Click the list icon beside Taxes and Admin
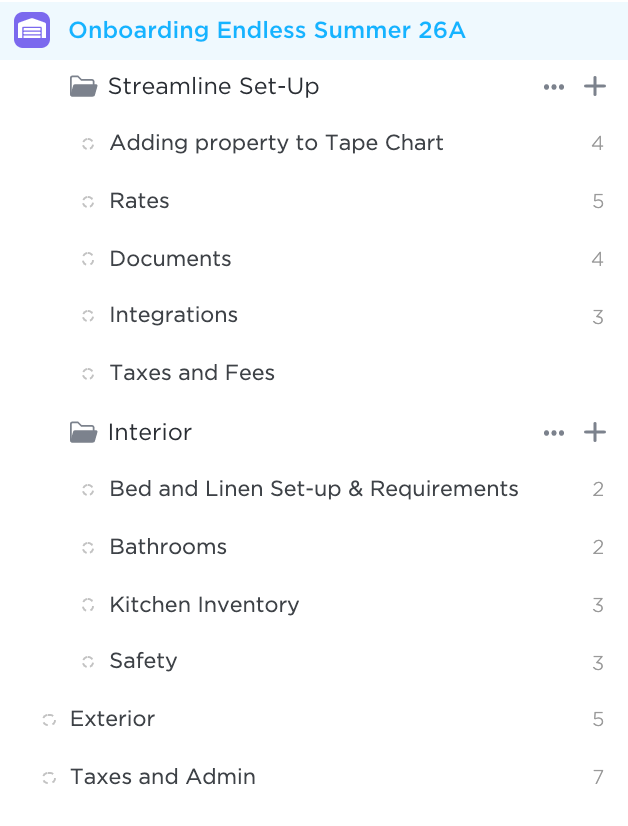 coord(49,778)
